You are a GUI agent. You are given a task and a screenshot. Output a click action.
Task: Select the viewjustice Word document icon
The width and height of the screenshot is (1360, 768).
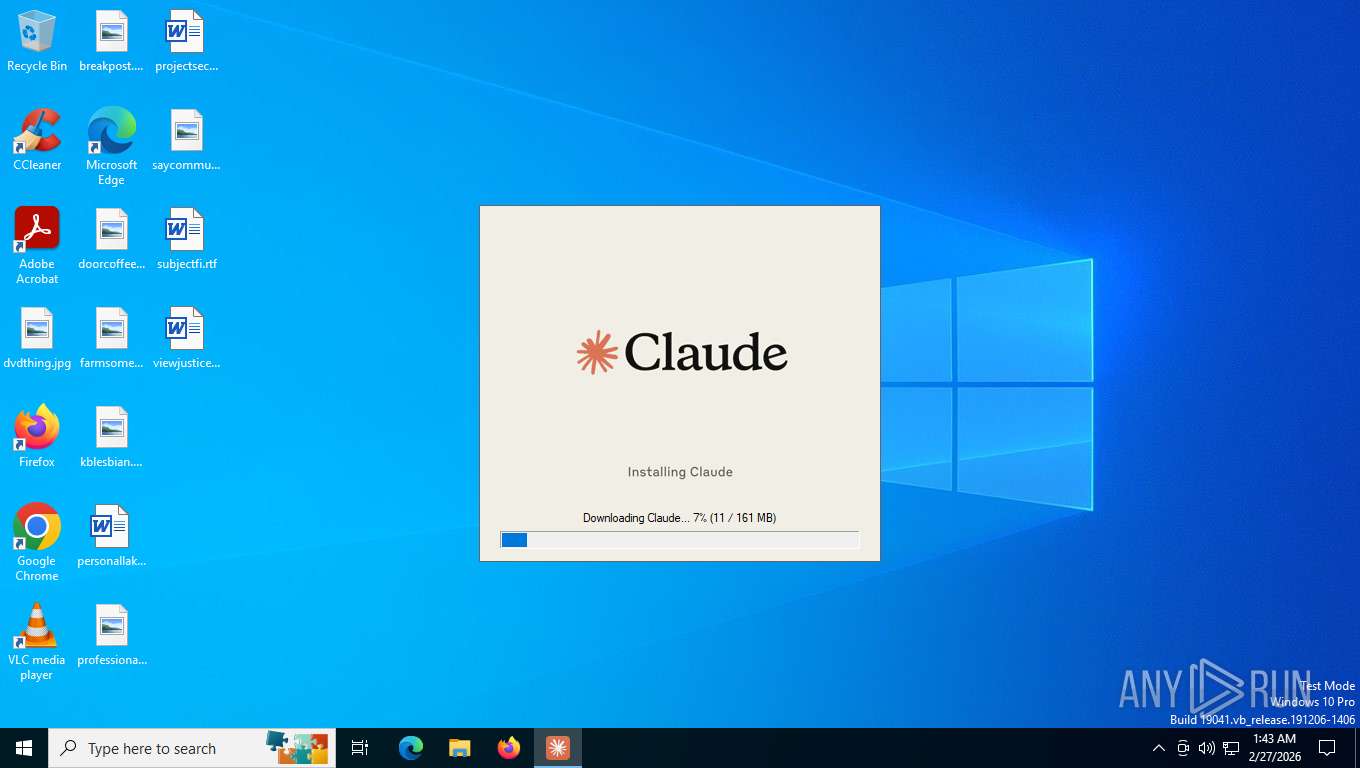point(186,338)
